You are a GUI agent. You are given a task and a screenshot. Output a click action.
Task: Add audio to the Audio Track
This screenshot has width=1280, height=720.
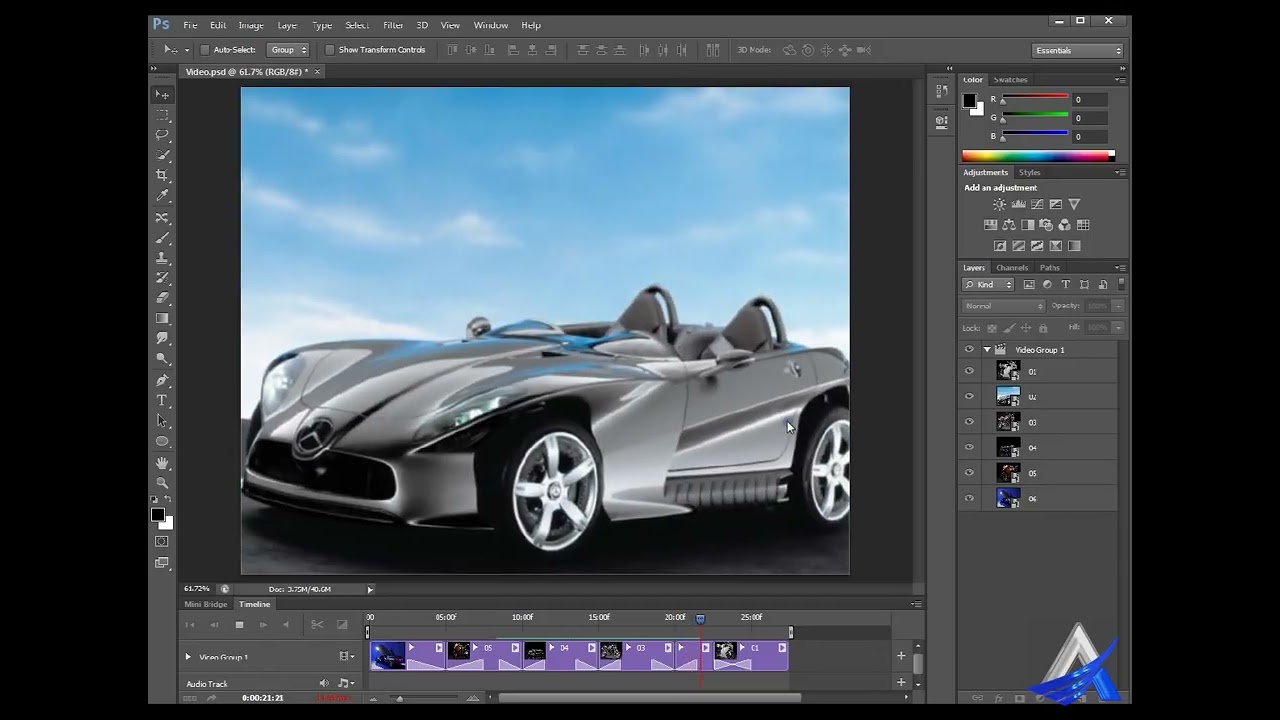(x=901, y=682)
